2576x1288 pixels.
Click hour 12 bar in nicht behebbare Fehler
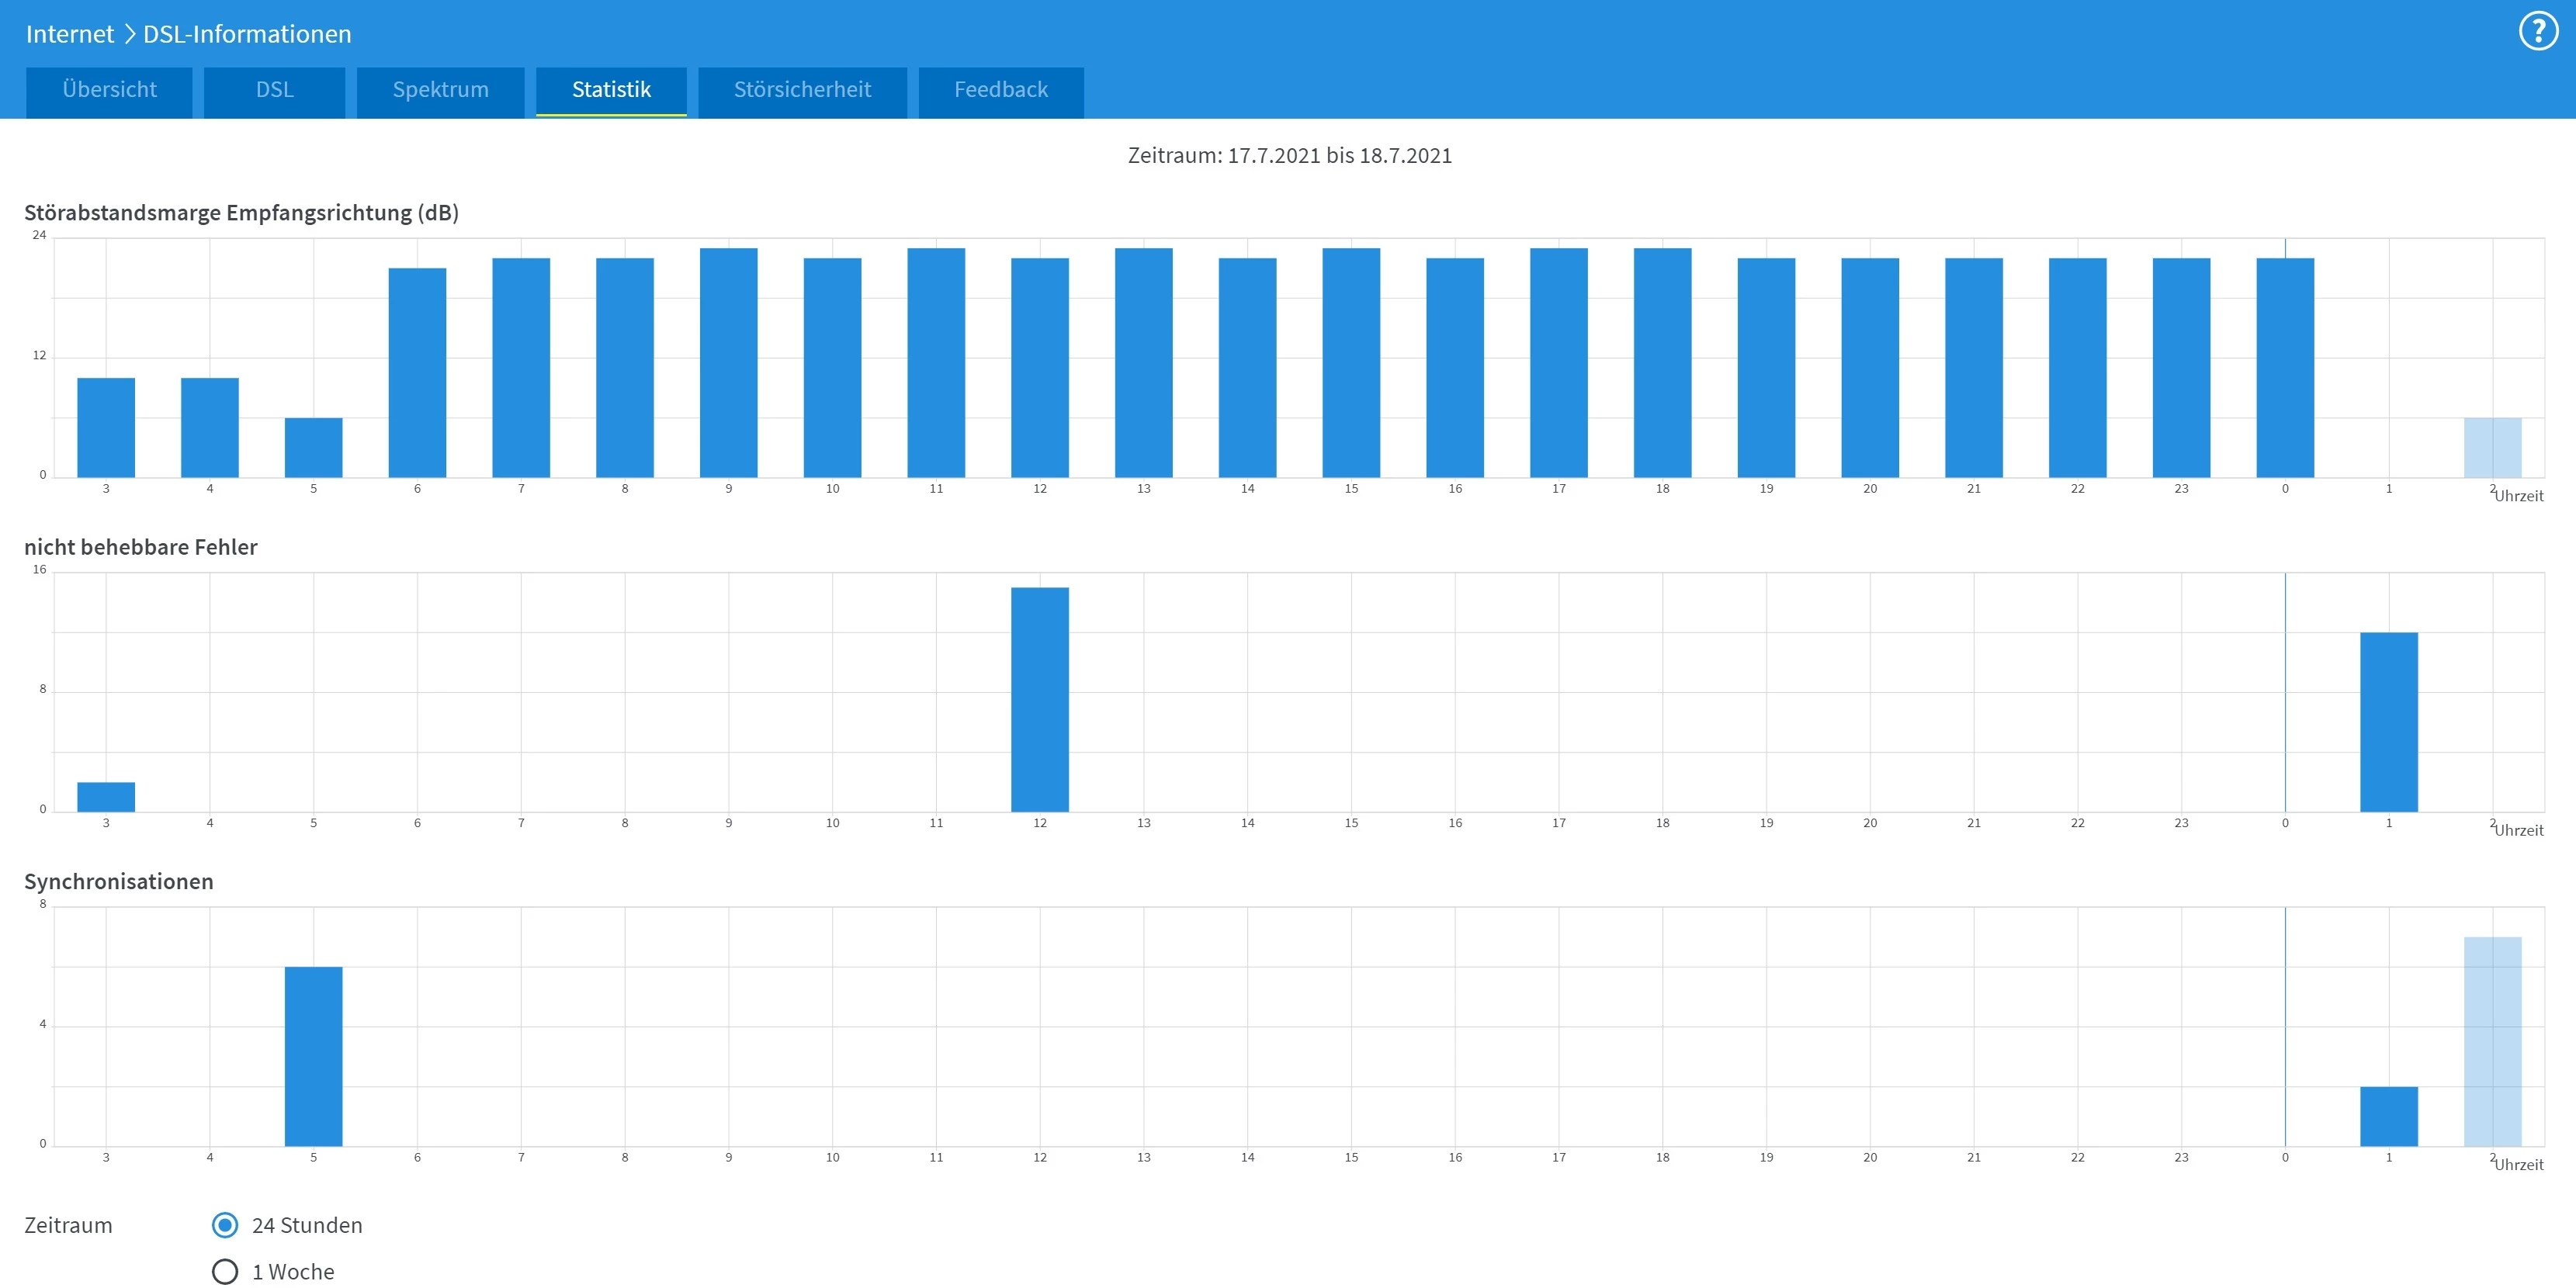[x=1039, y=700]
